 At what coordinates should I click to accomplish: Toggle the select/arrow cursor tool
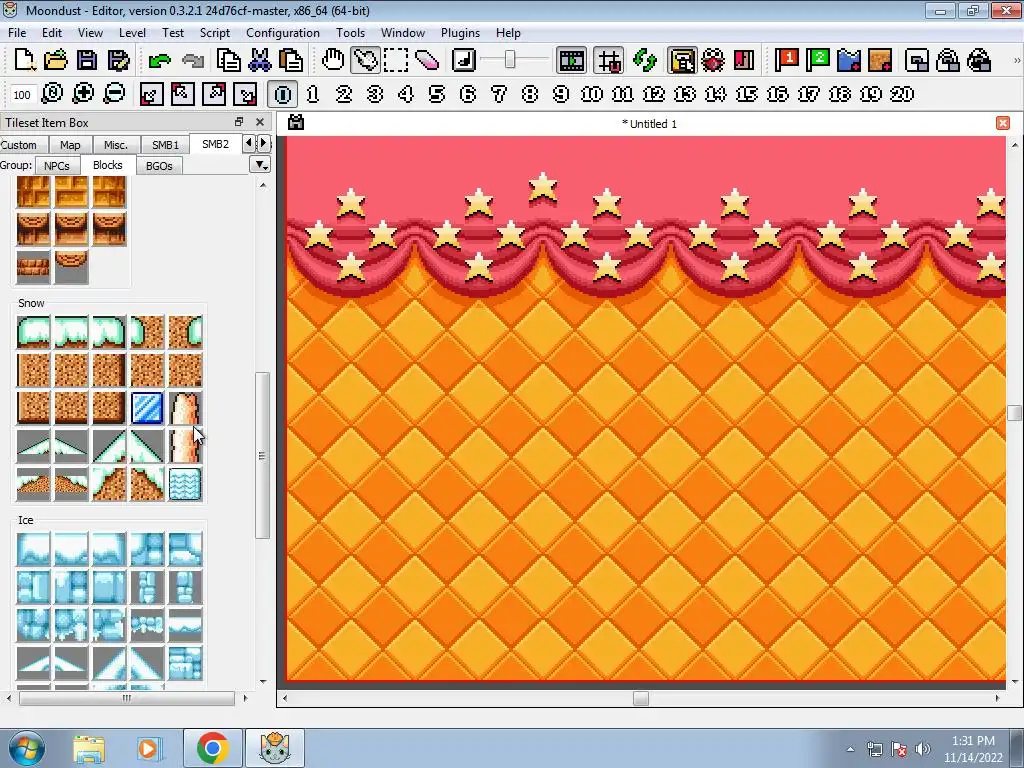[x=364, y=60]
